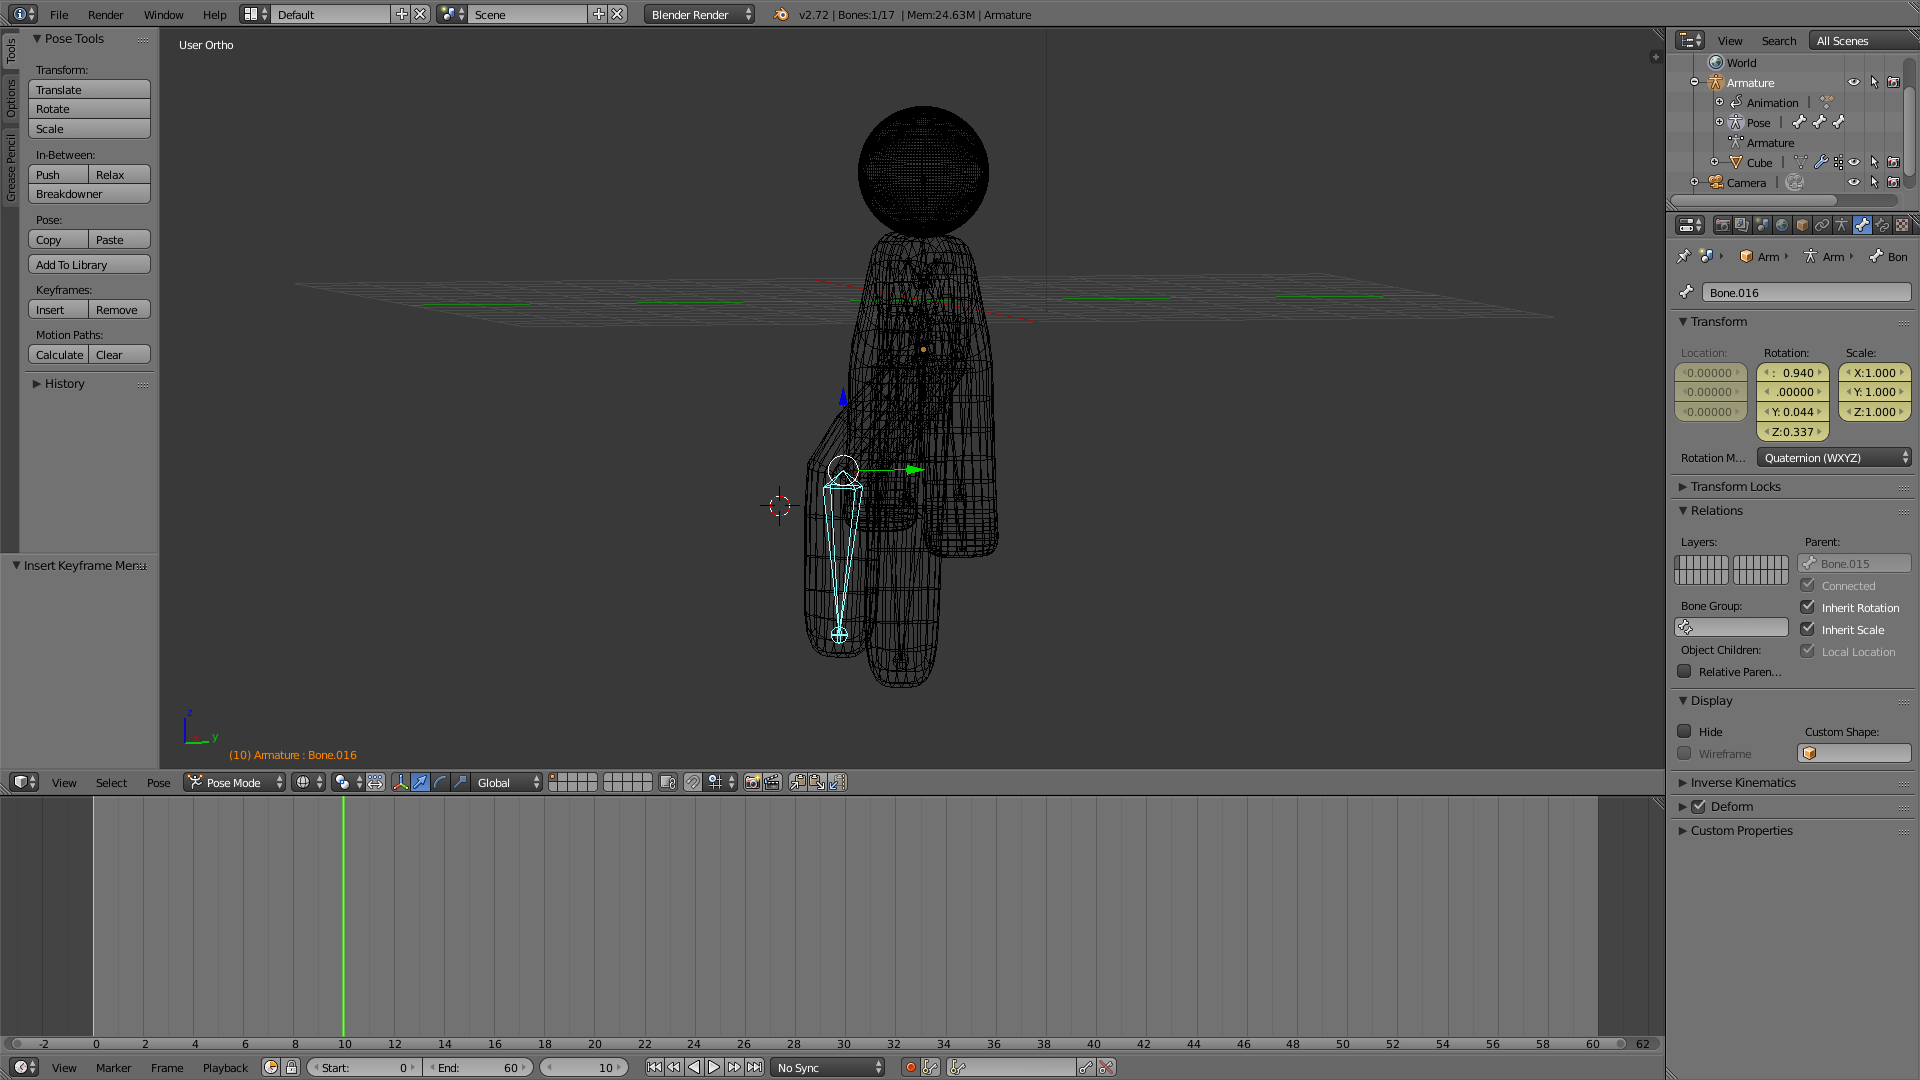The width and height of the screenshot is (1920, 1080).
Task: Hide Armature via its outliner eye icon
Action: coord(1854,83)
